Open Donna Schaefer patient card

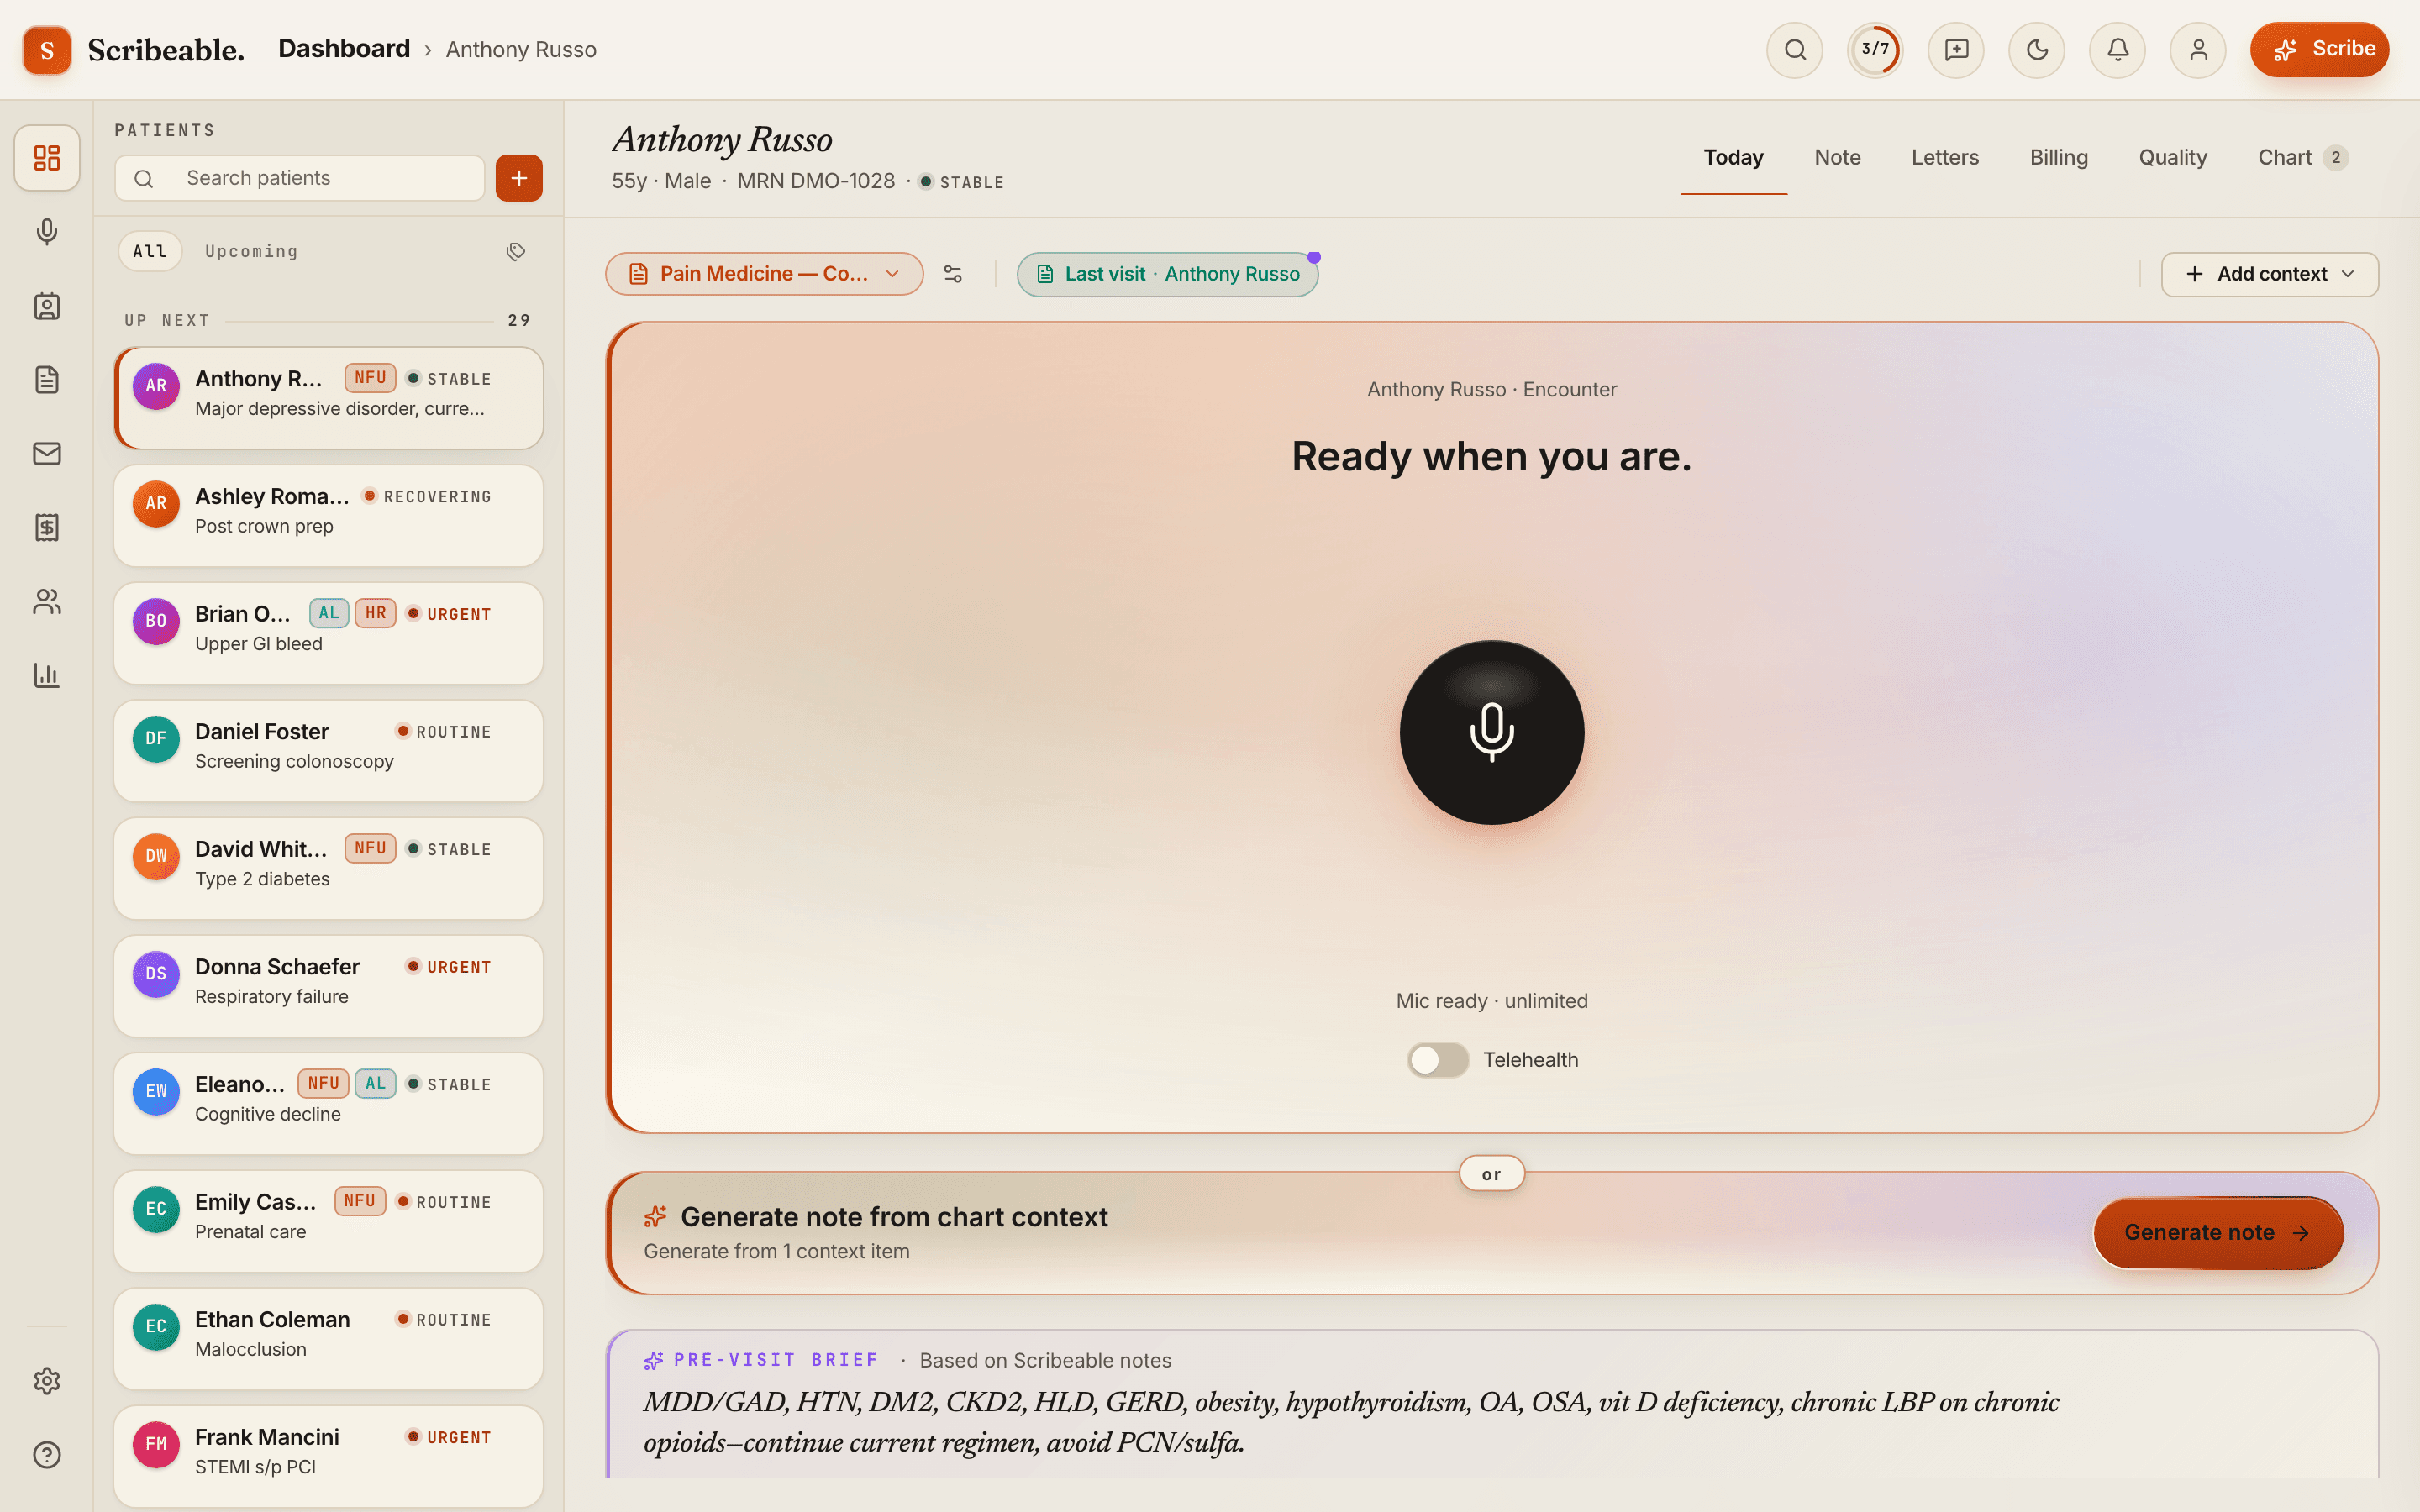coord(328,986)
